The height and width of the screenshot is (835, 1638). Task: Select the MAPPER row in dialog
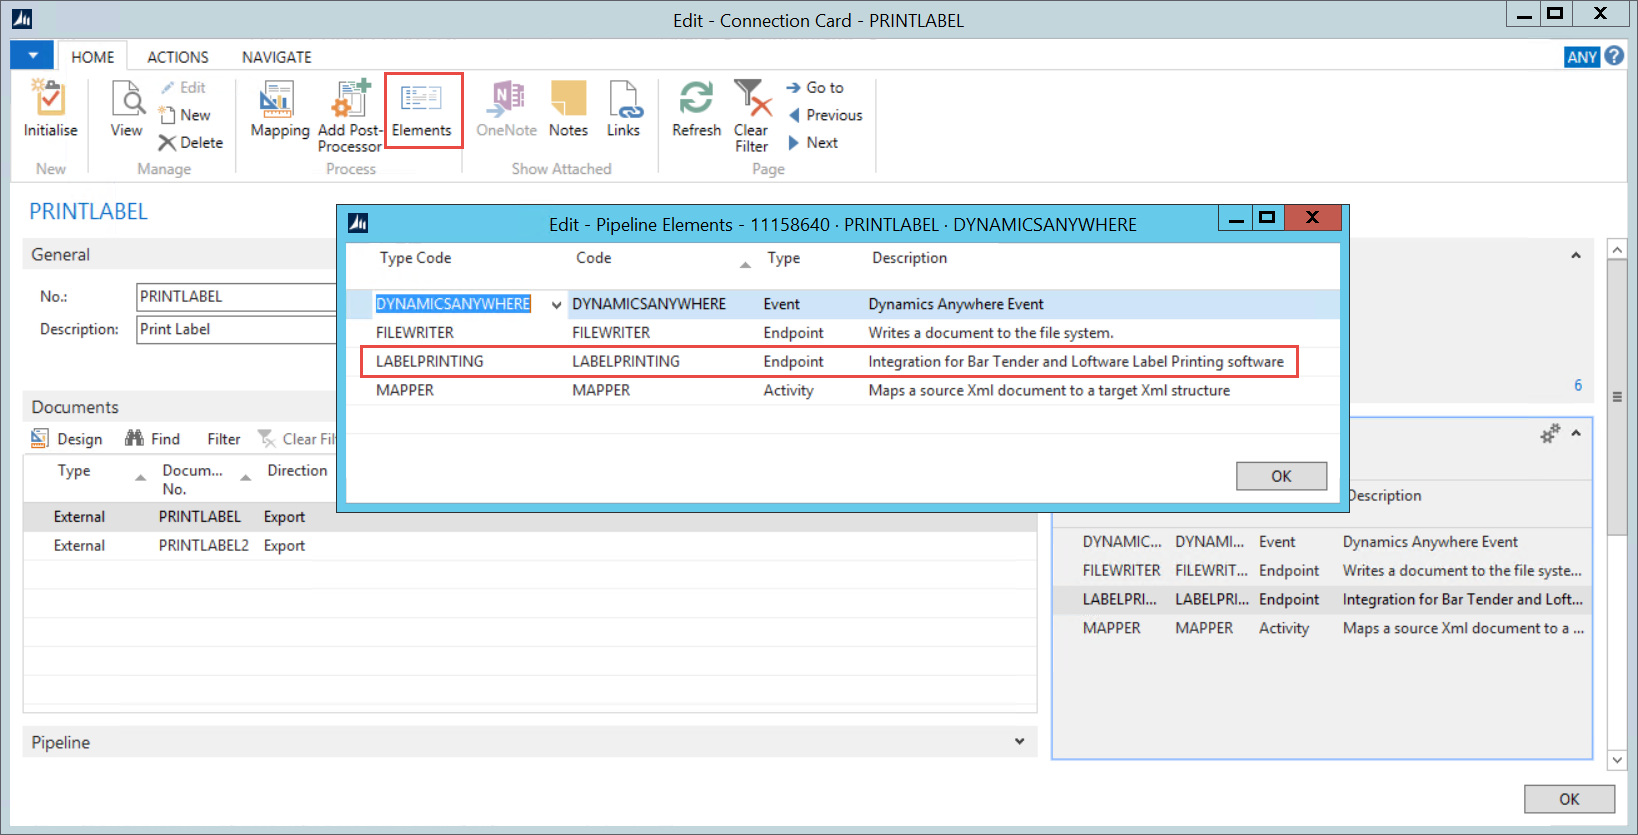843,391
